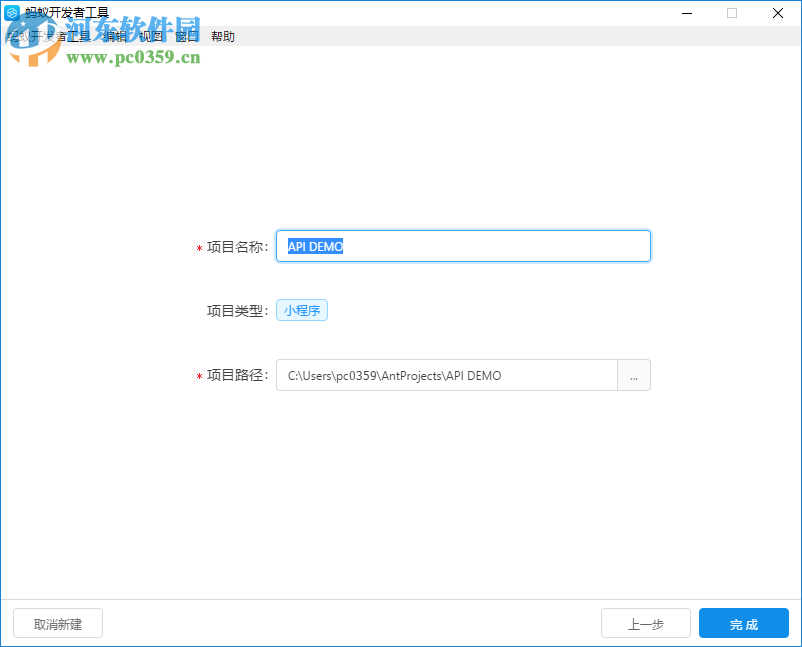Image resolution: width=802 pixels, height=647 pixels.
Task: Click the Ant Developer Tools logo in title bar
Action: (x=14, y=13)
